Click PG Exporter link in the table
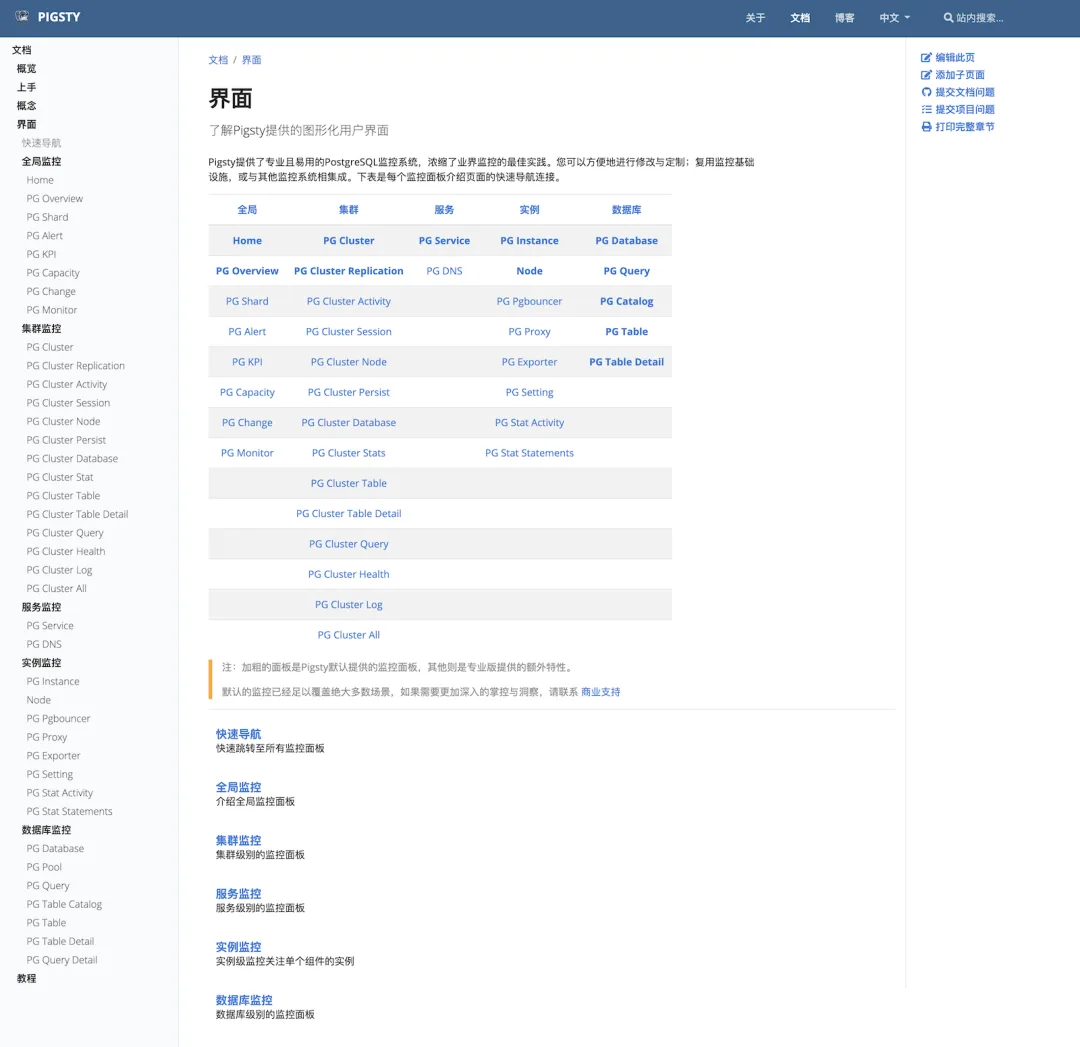The image size is (1080, 1047). tap(530, 362)
